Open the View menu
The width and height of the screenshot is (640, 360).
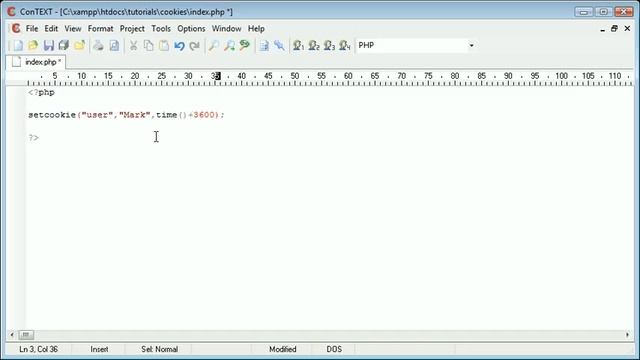coord(73,29)
